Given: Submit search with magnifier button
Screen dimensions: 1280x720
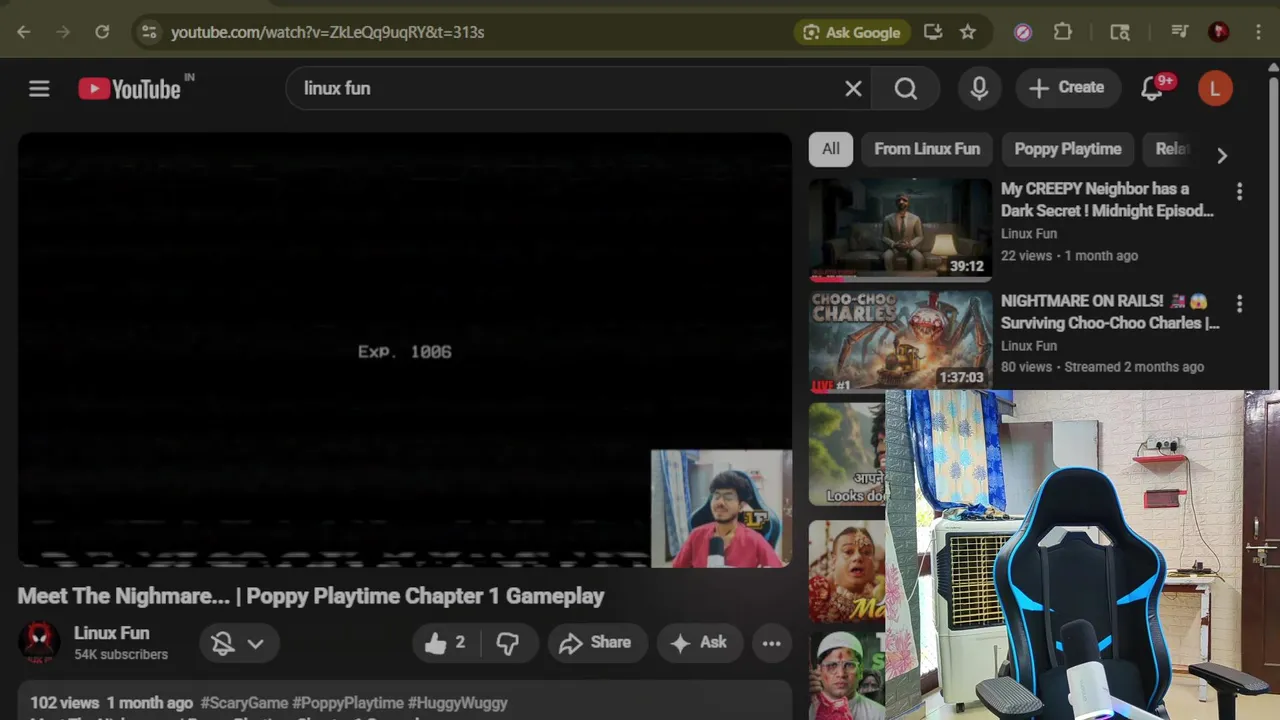Looking at the screenshot, I should [905, 89].
